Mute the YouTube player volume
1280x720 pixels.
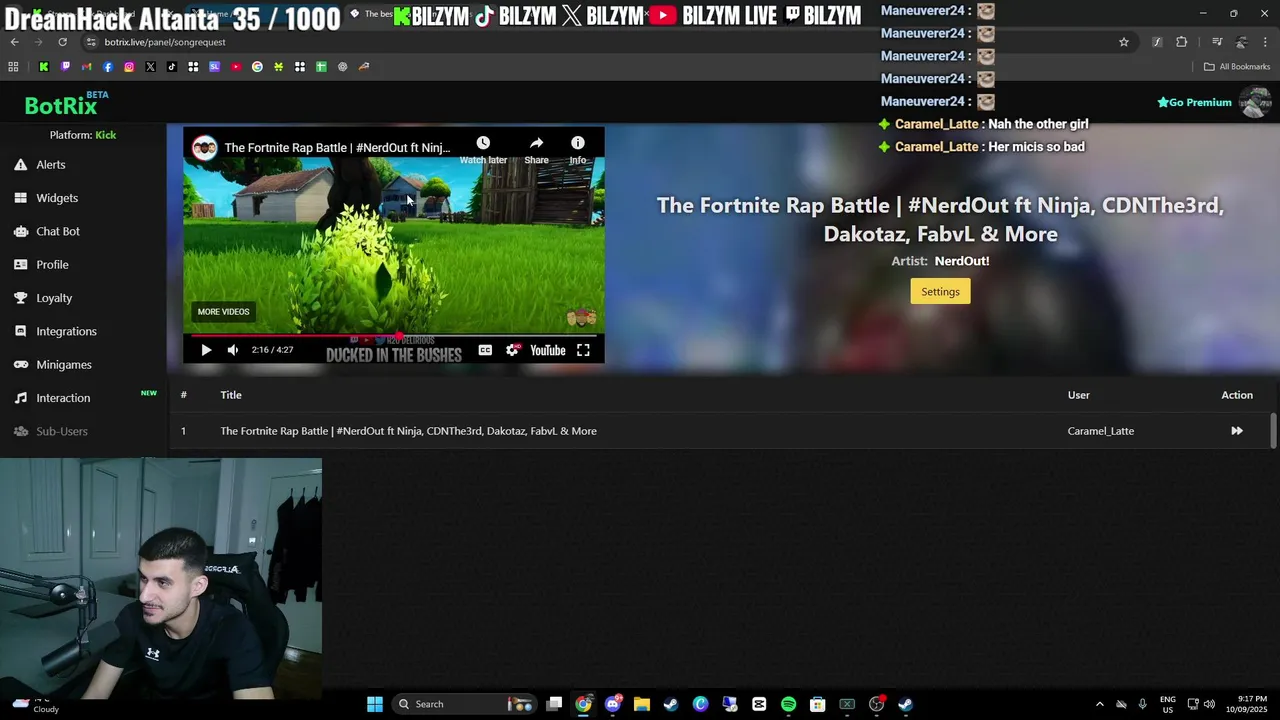233,350
